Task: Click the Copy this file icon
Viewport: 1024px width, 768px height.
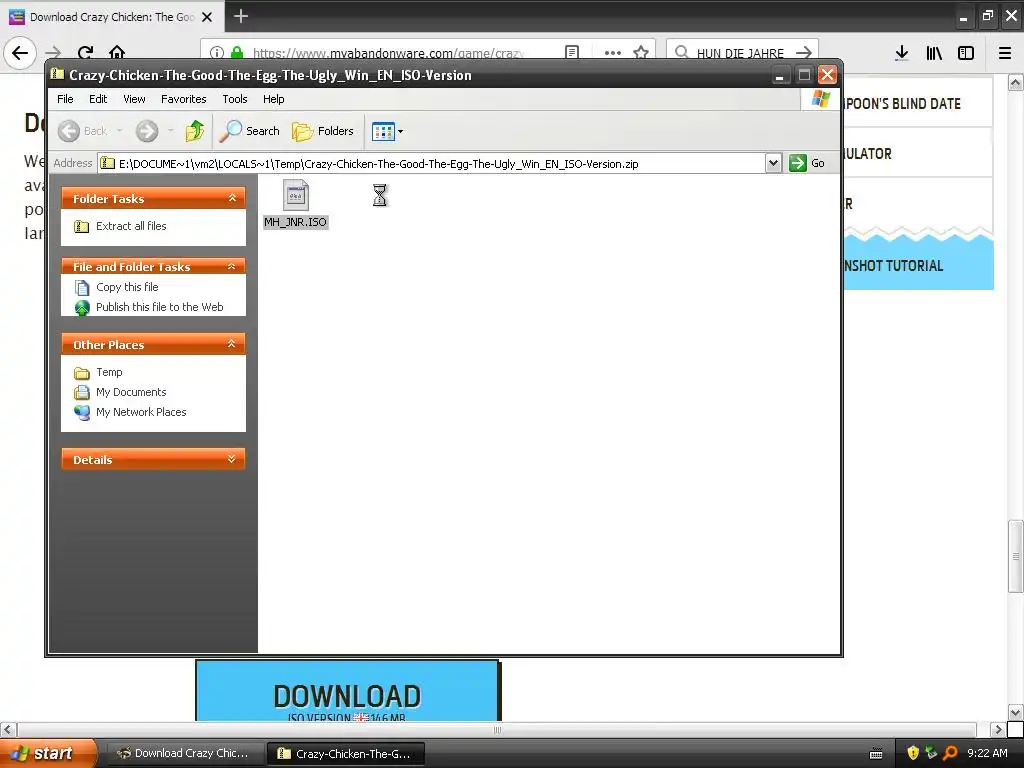Action: pos(82,287)
